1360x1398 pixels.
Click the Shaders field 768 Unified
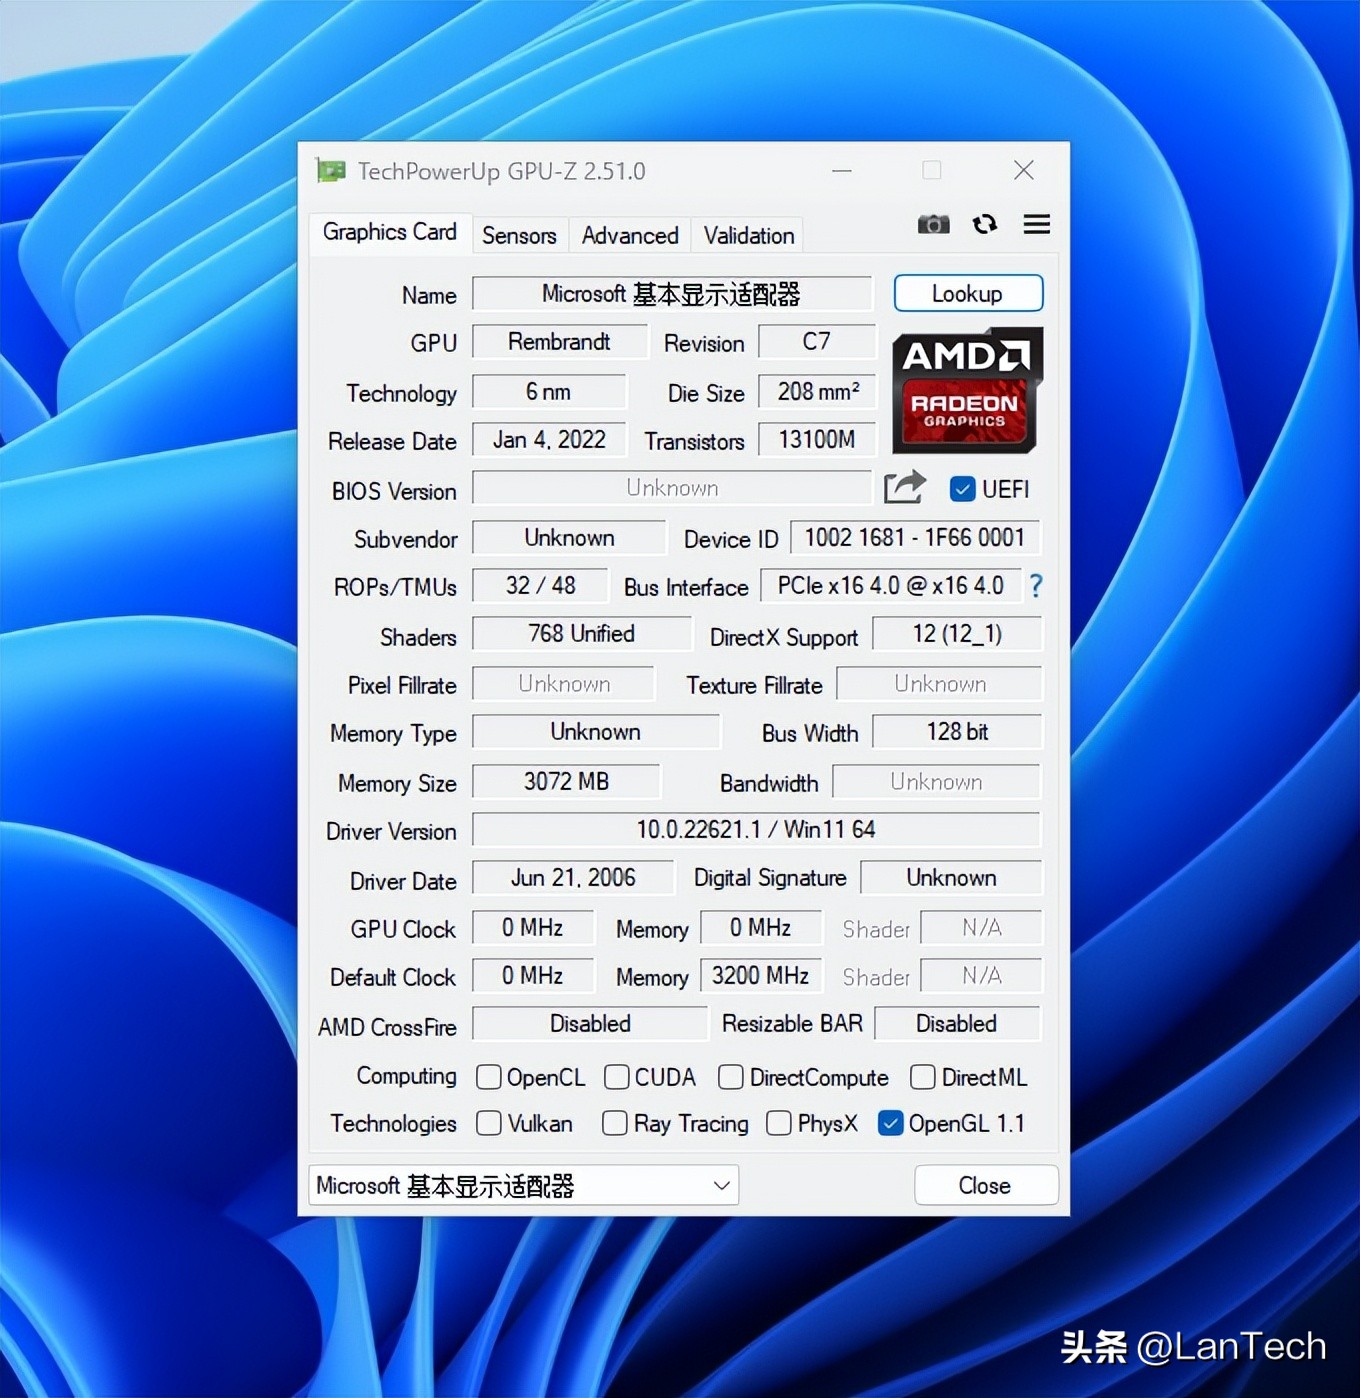pos(582,634)
